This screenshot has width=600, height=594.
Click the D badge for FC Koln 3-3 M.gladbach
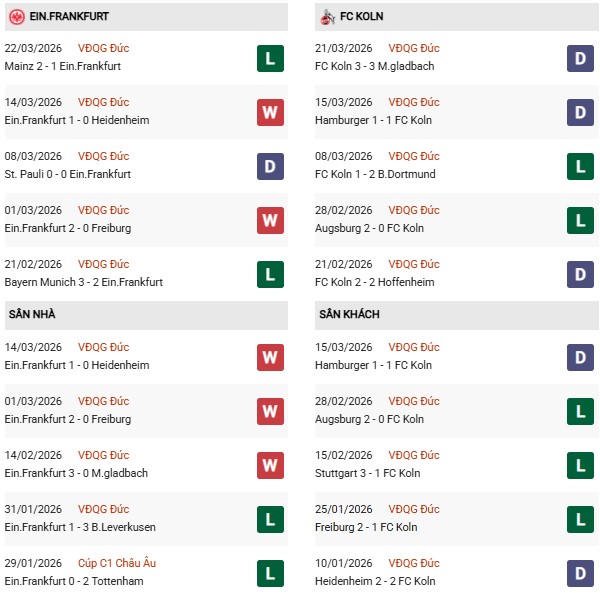580,58
